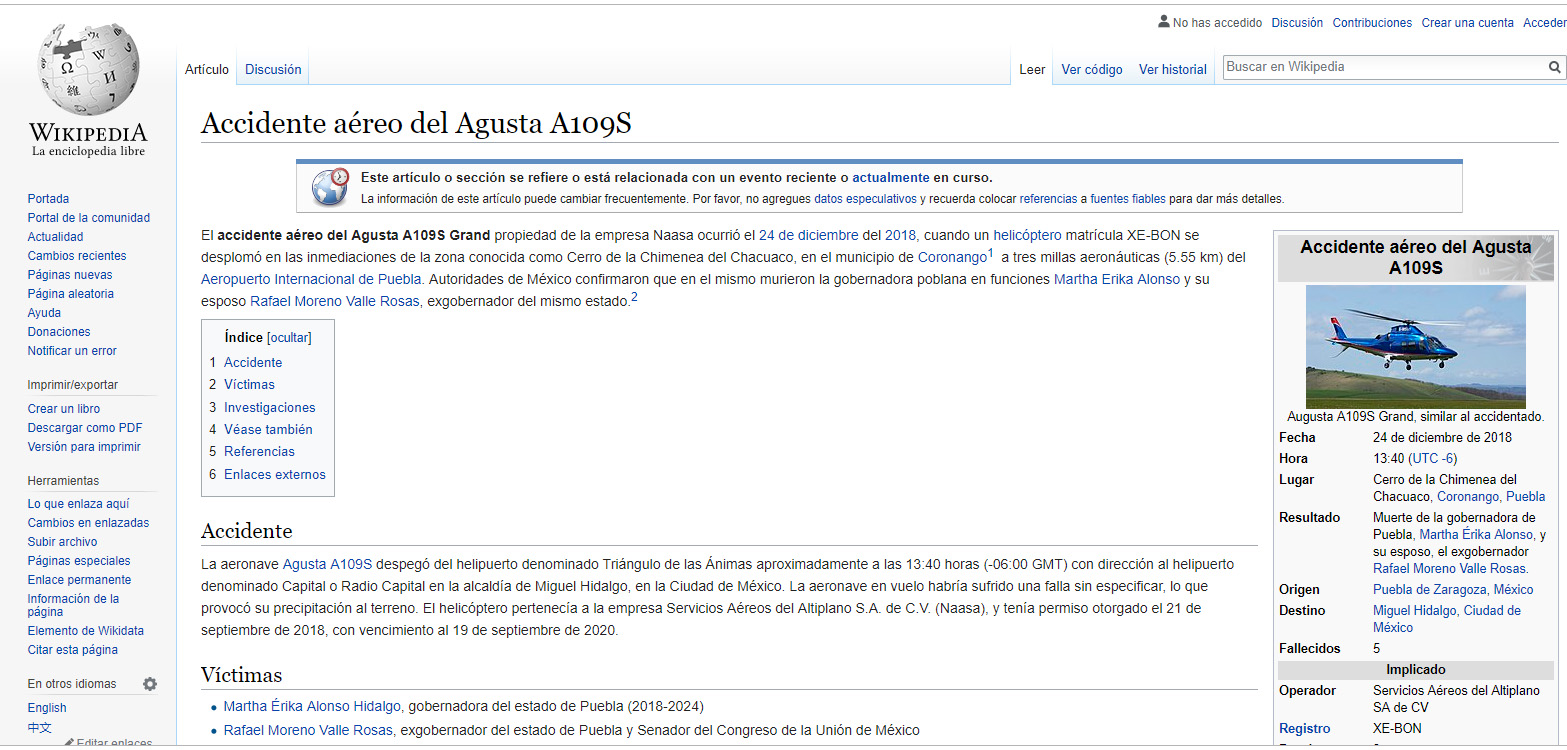Jump to Investigaciones in the index
This screenshot has height=750, width=1567.
pyautogui.click(x=270, y=407)
